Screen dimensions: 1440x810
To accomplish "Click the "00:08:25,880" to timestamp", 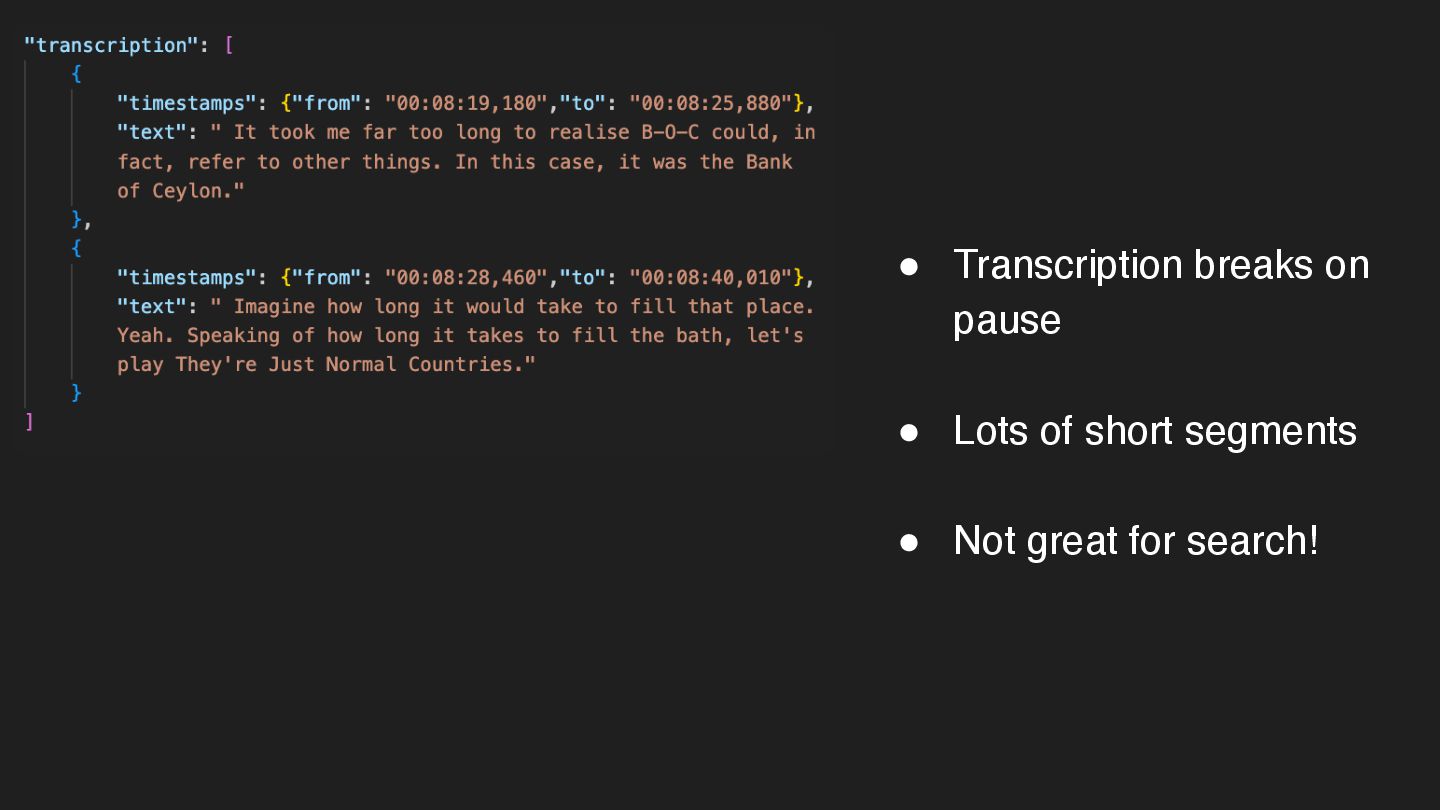I will point(711,103).
